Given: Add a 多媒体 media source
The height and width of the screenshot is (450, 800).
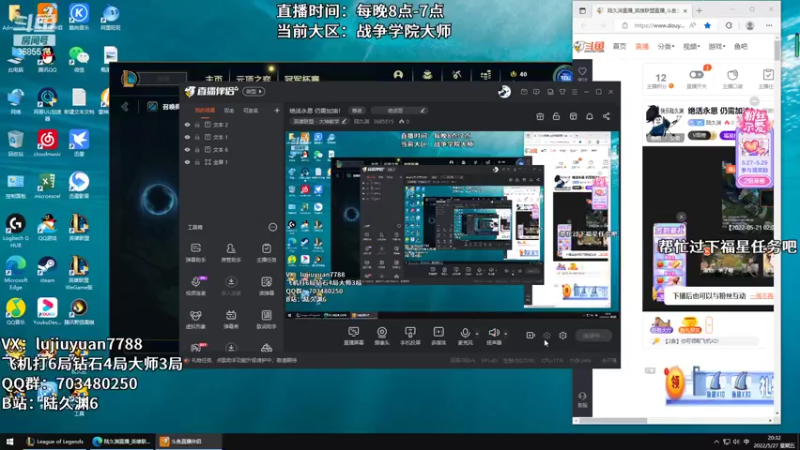Looking at the screenshot, I should coord(438,336).
